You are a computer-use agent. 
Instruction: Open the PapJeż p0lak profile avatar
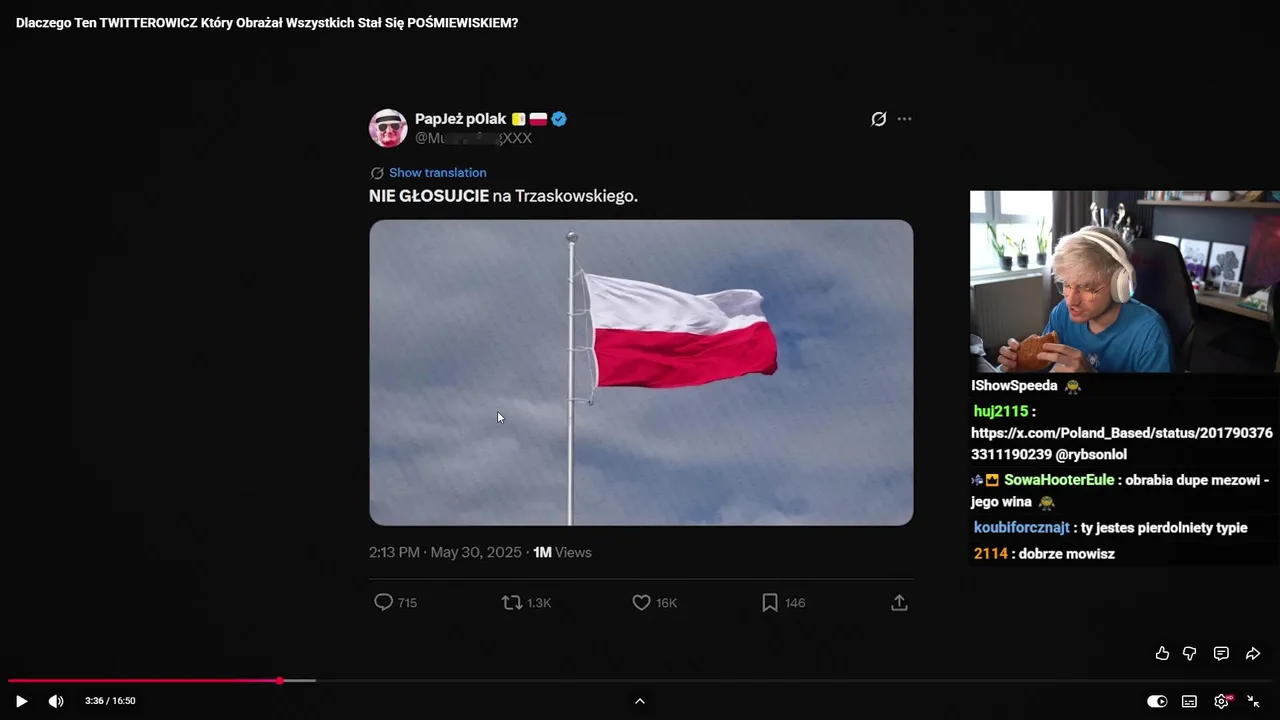click(x=388, y=128)
